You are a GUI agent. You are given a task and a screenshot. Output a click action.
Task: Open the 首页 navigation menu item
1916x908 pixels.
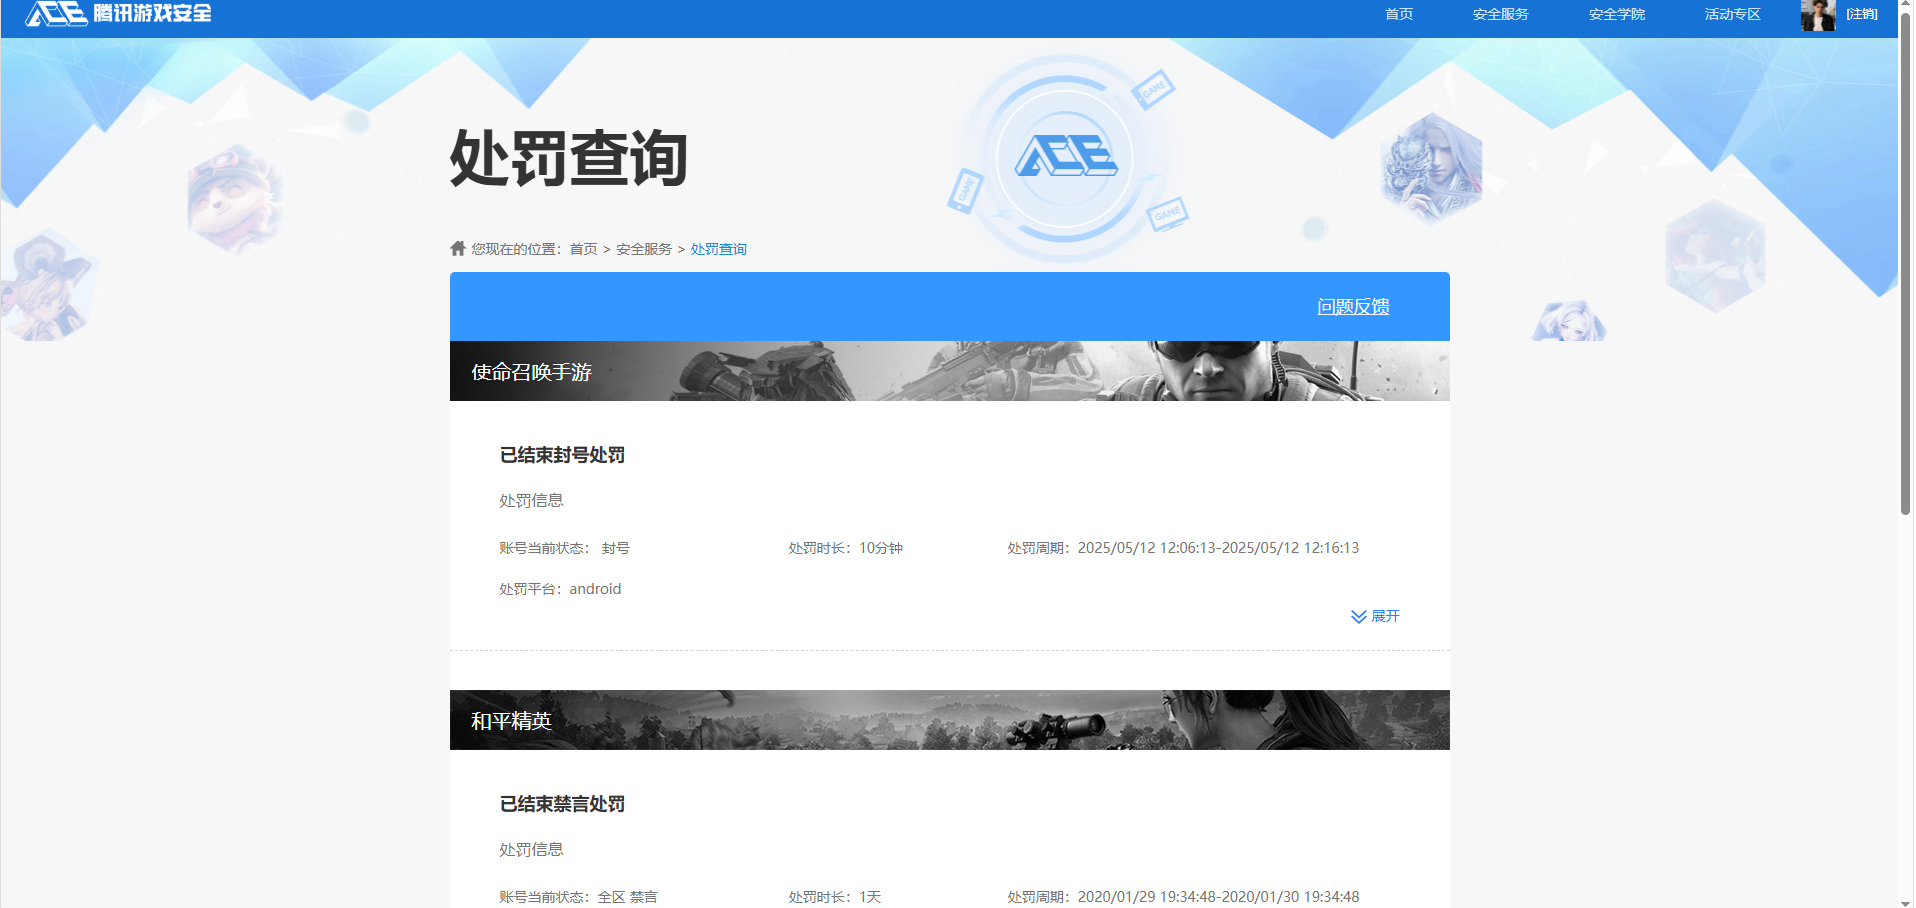1398,14
